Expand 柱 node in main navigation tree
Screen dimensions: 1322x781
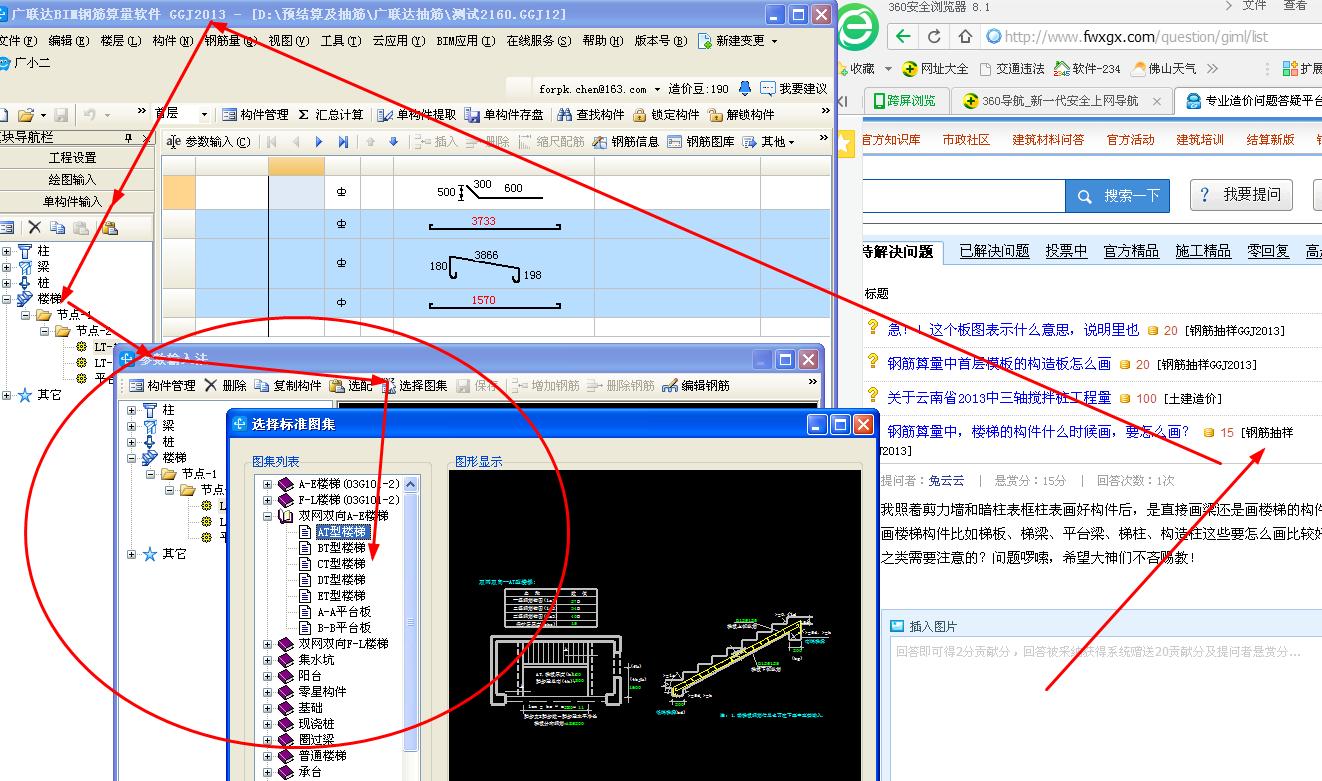tap(6, 251)
